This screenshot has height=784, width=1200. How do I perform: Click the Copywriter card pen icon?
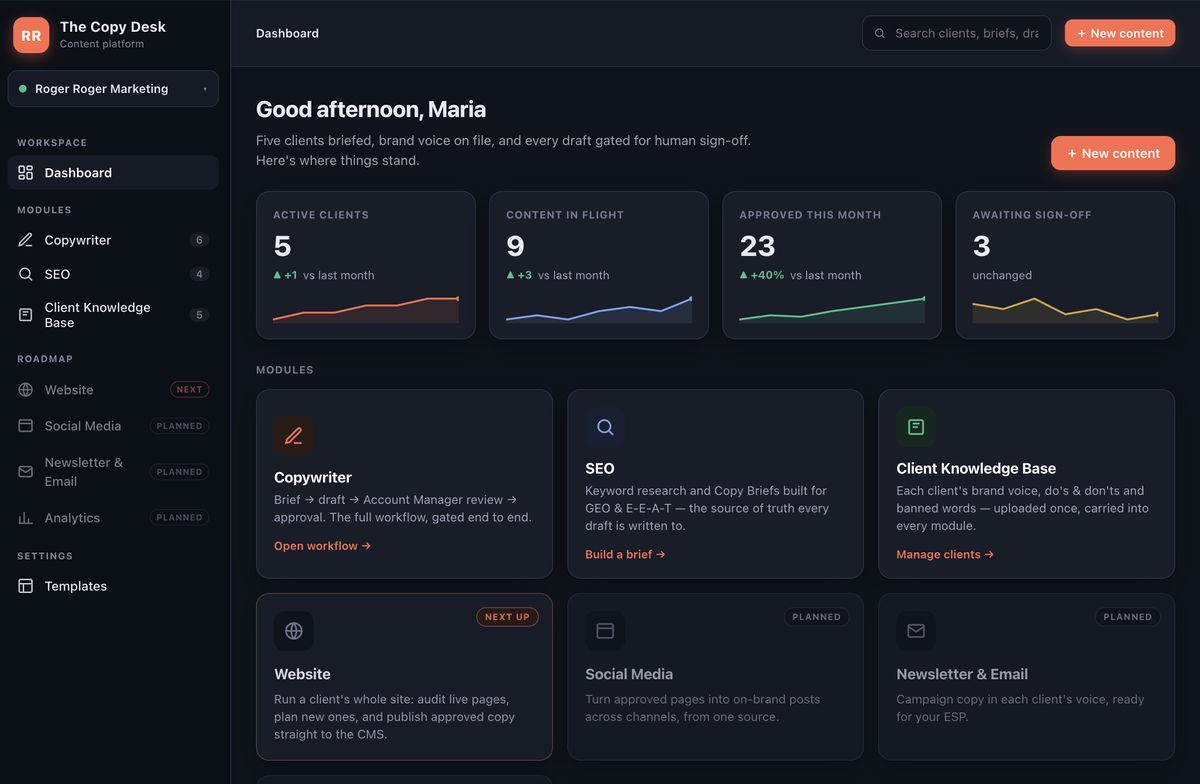(x=294, y=436)
